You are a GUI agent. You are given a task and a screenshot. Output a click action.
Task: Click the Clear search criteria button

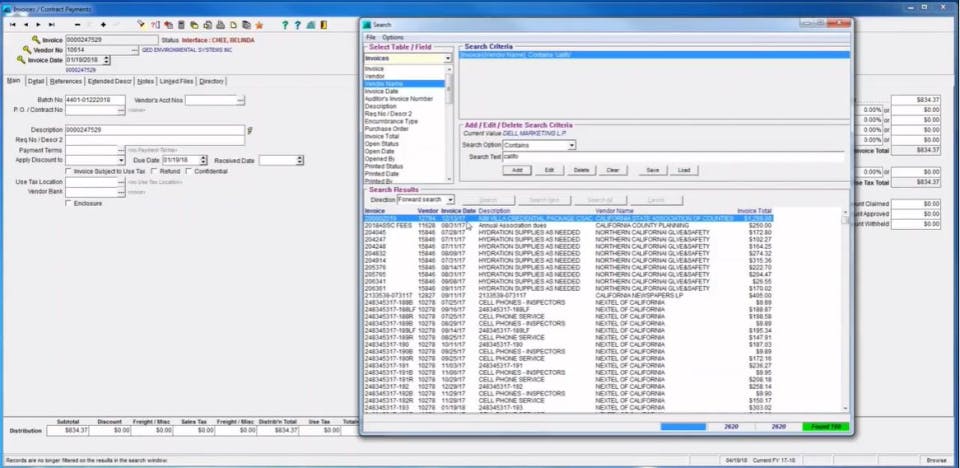pos(613,170)
